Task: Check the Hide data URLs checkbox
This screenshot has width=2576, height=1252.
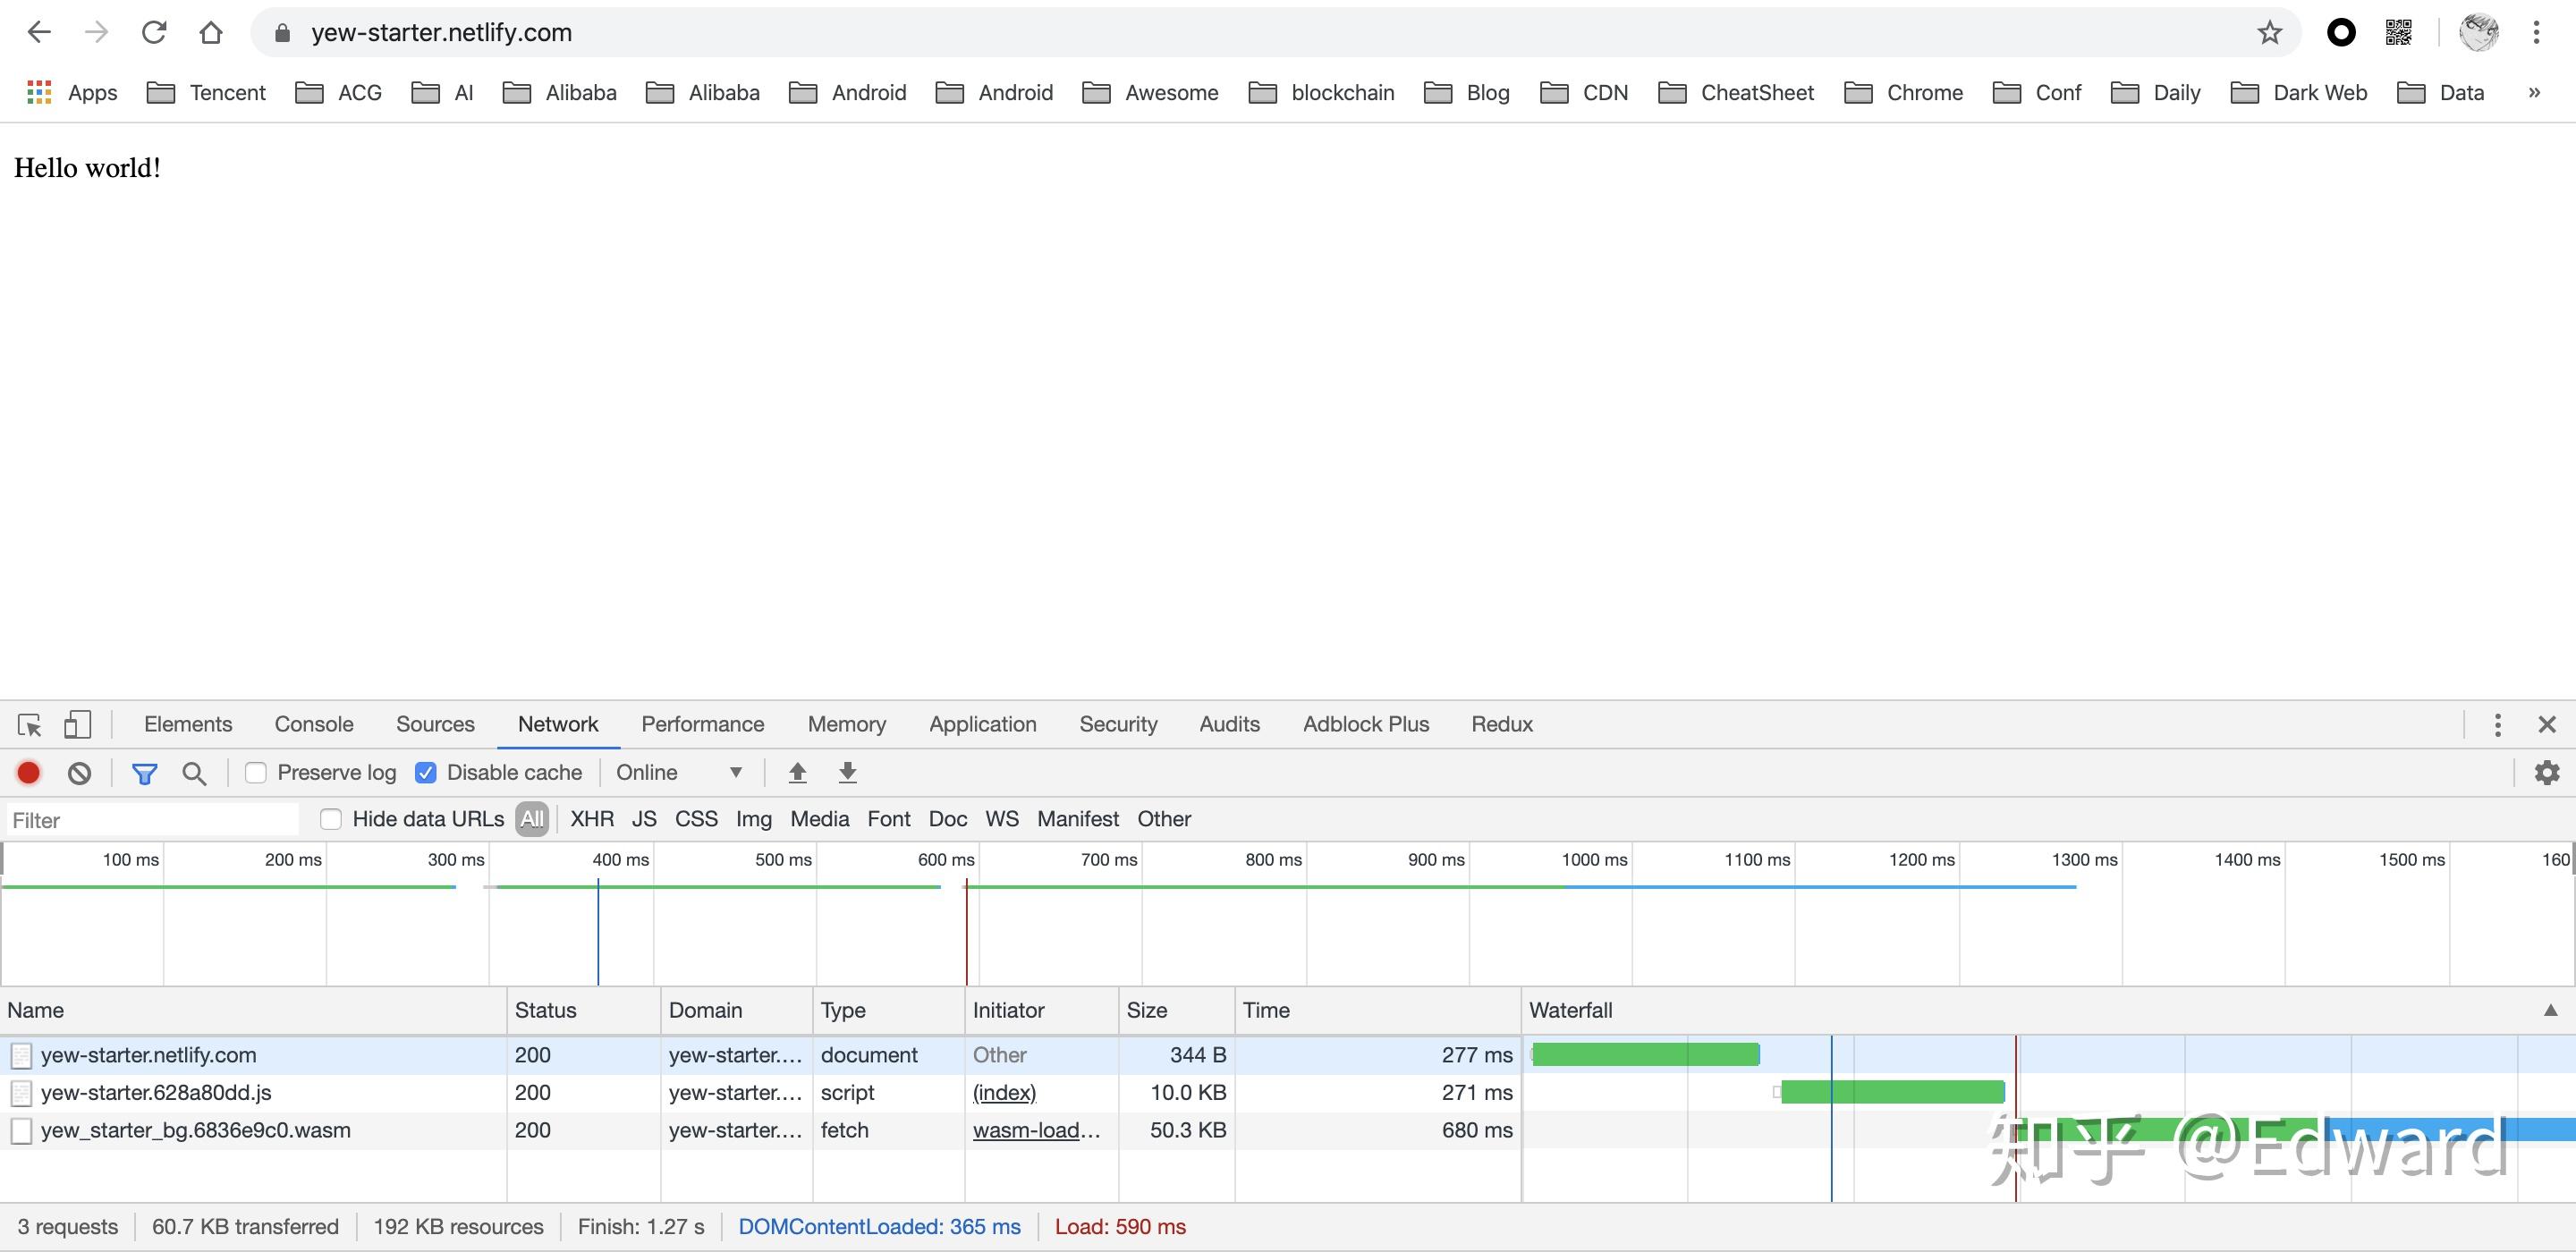Action: [x=331, y=819]
